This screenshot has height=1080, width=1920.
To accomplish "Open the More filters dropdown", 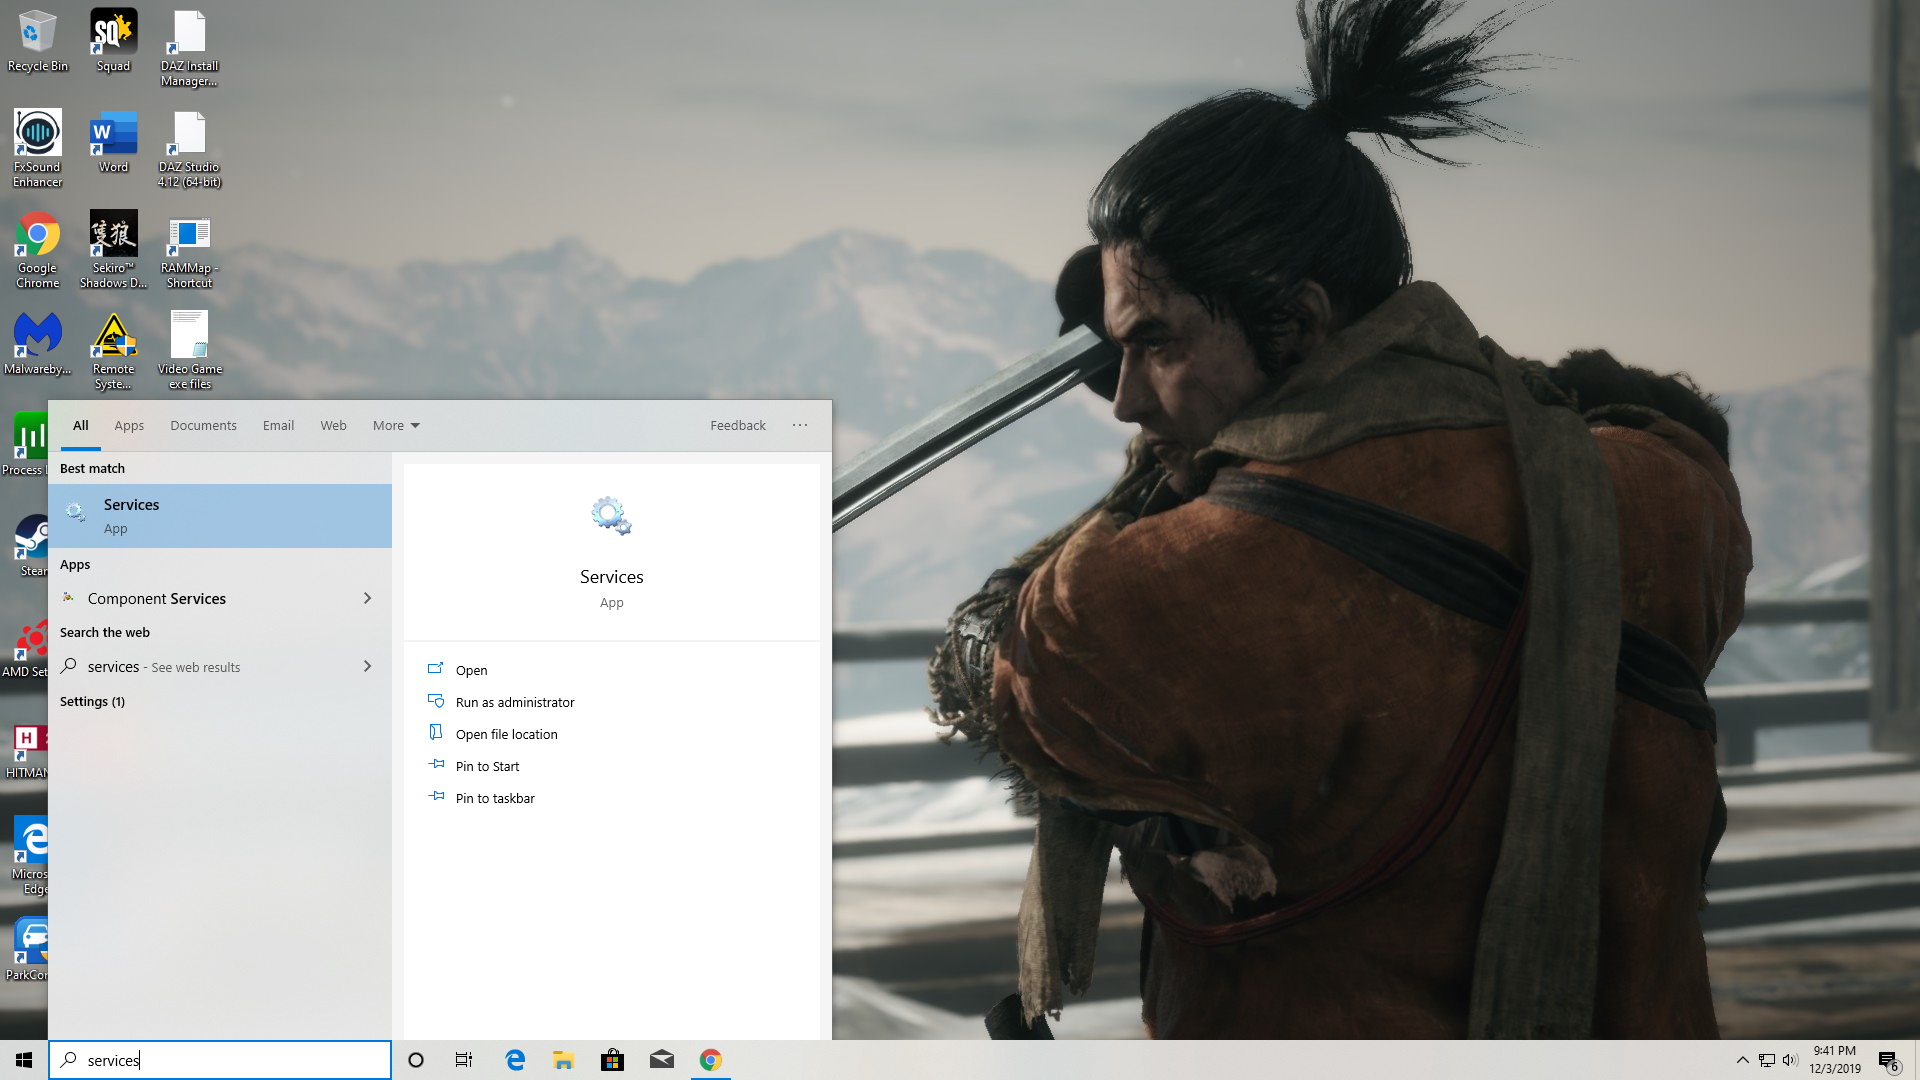I will click(x=396, y=425).
